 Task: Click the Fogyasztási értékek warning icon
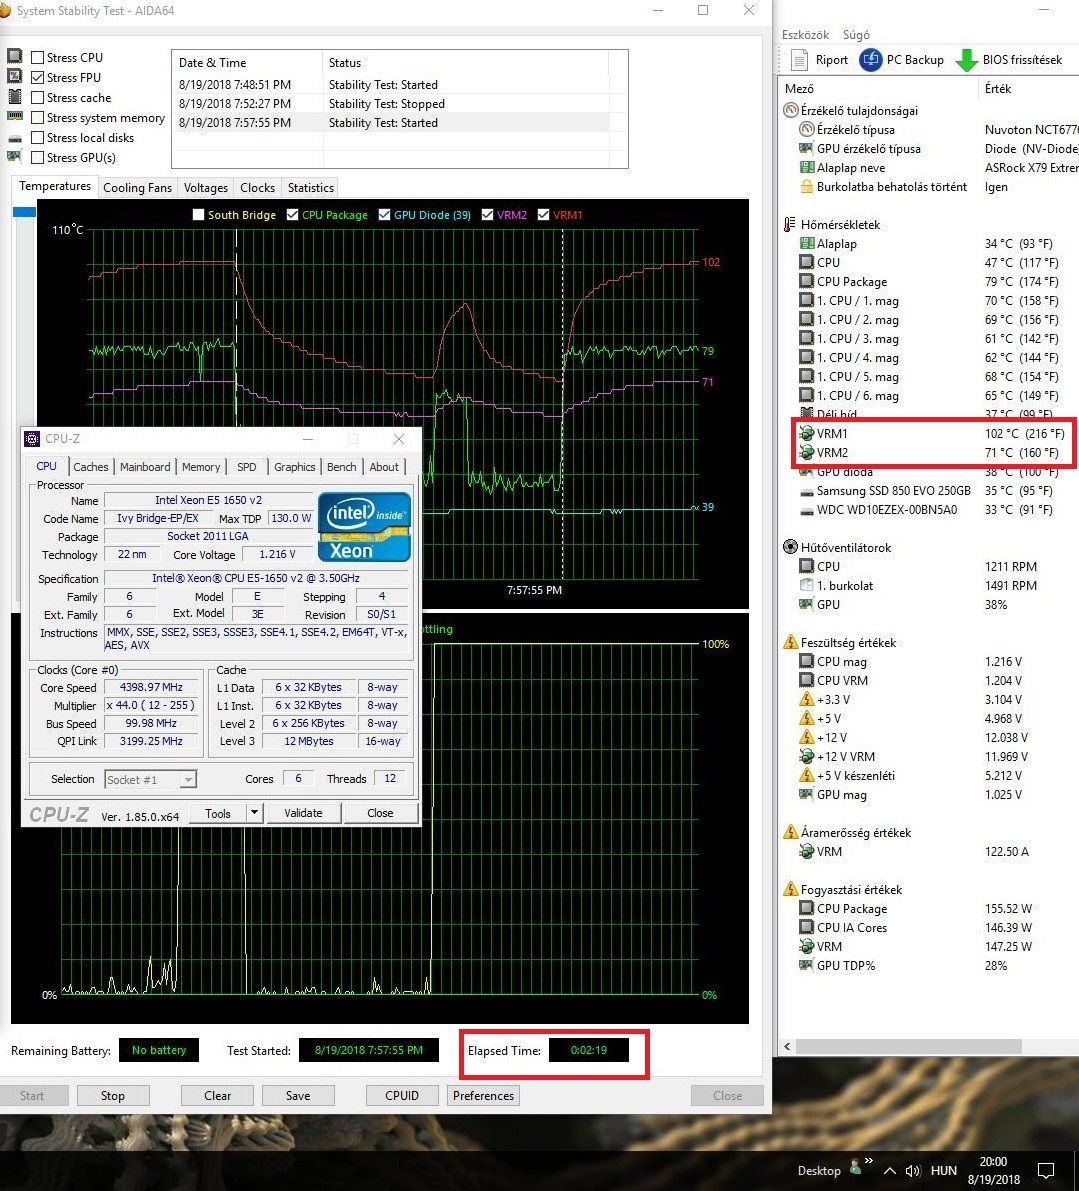790,889
